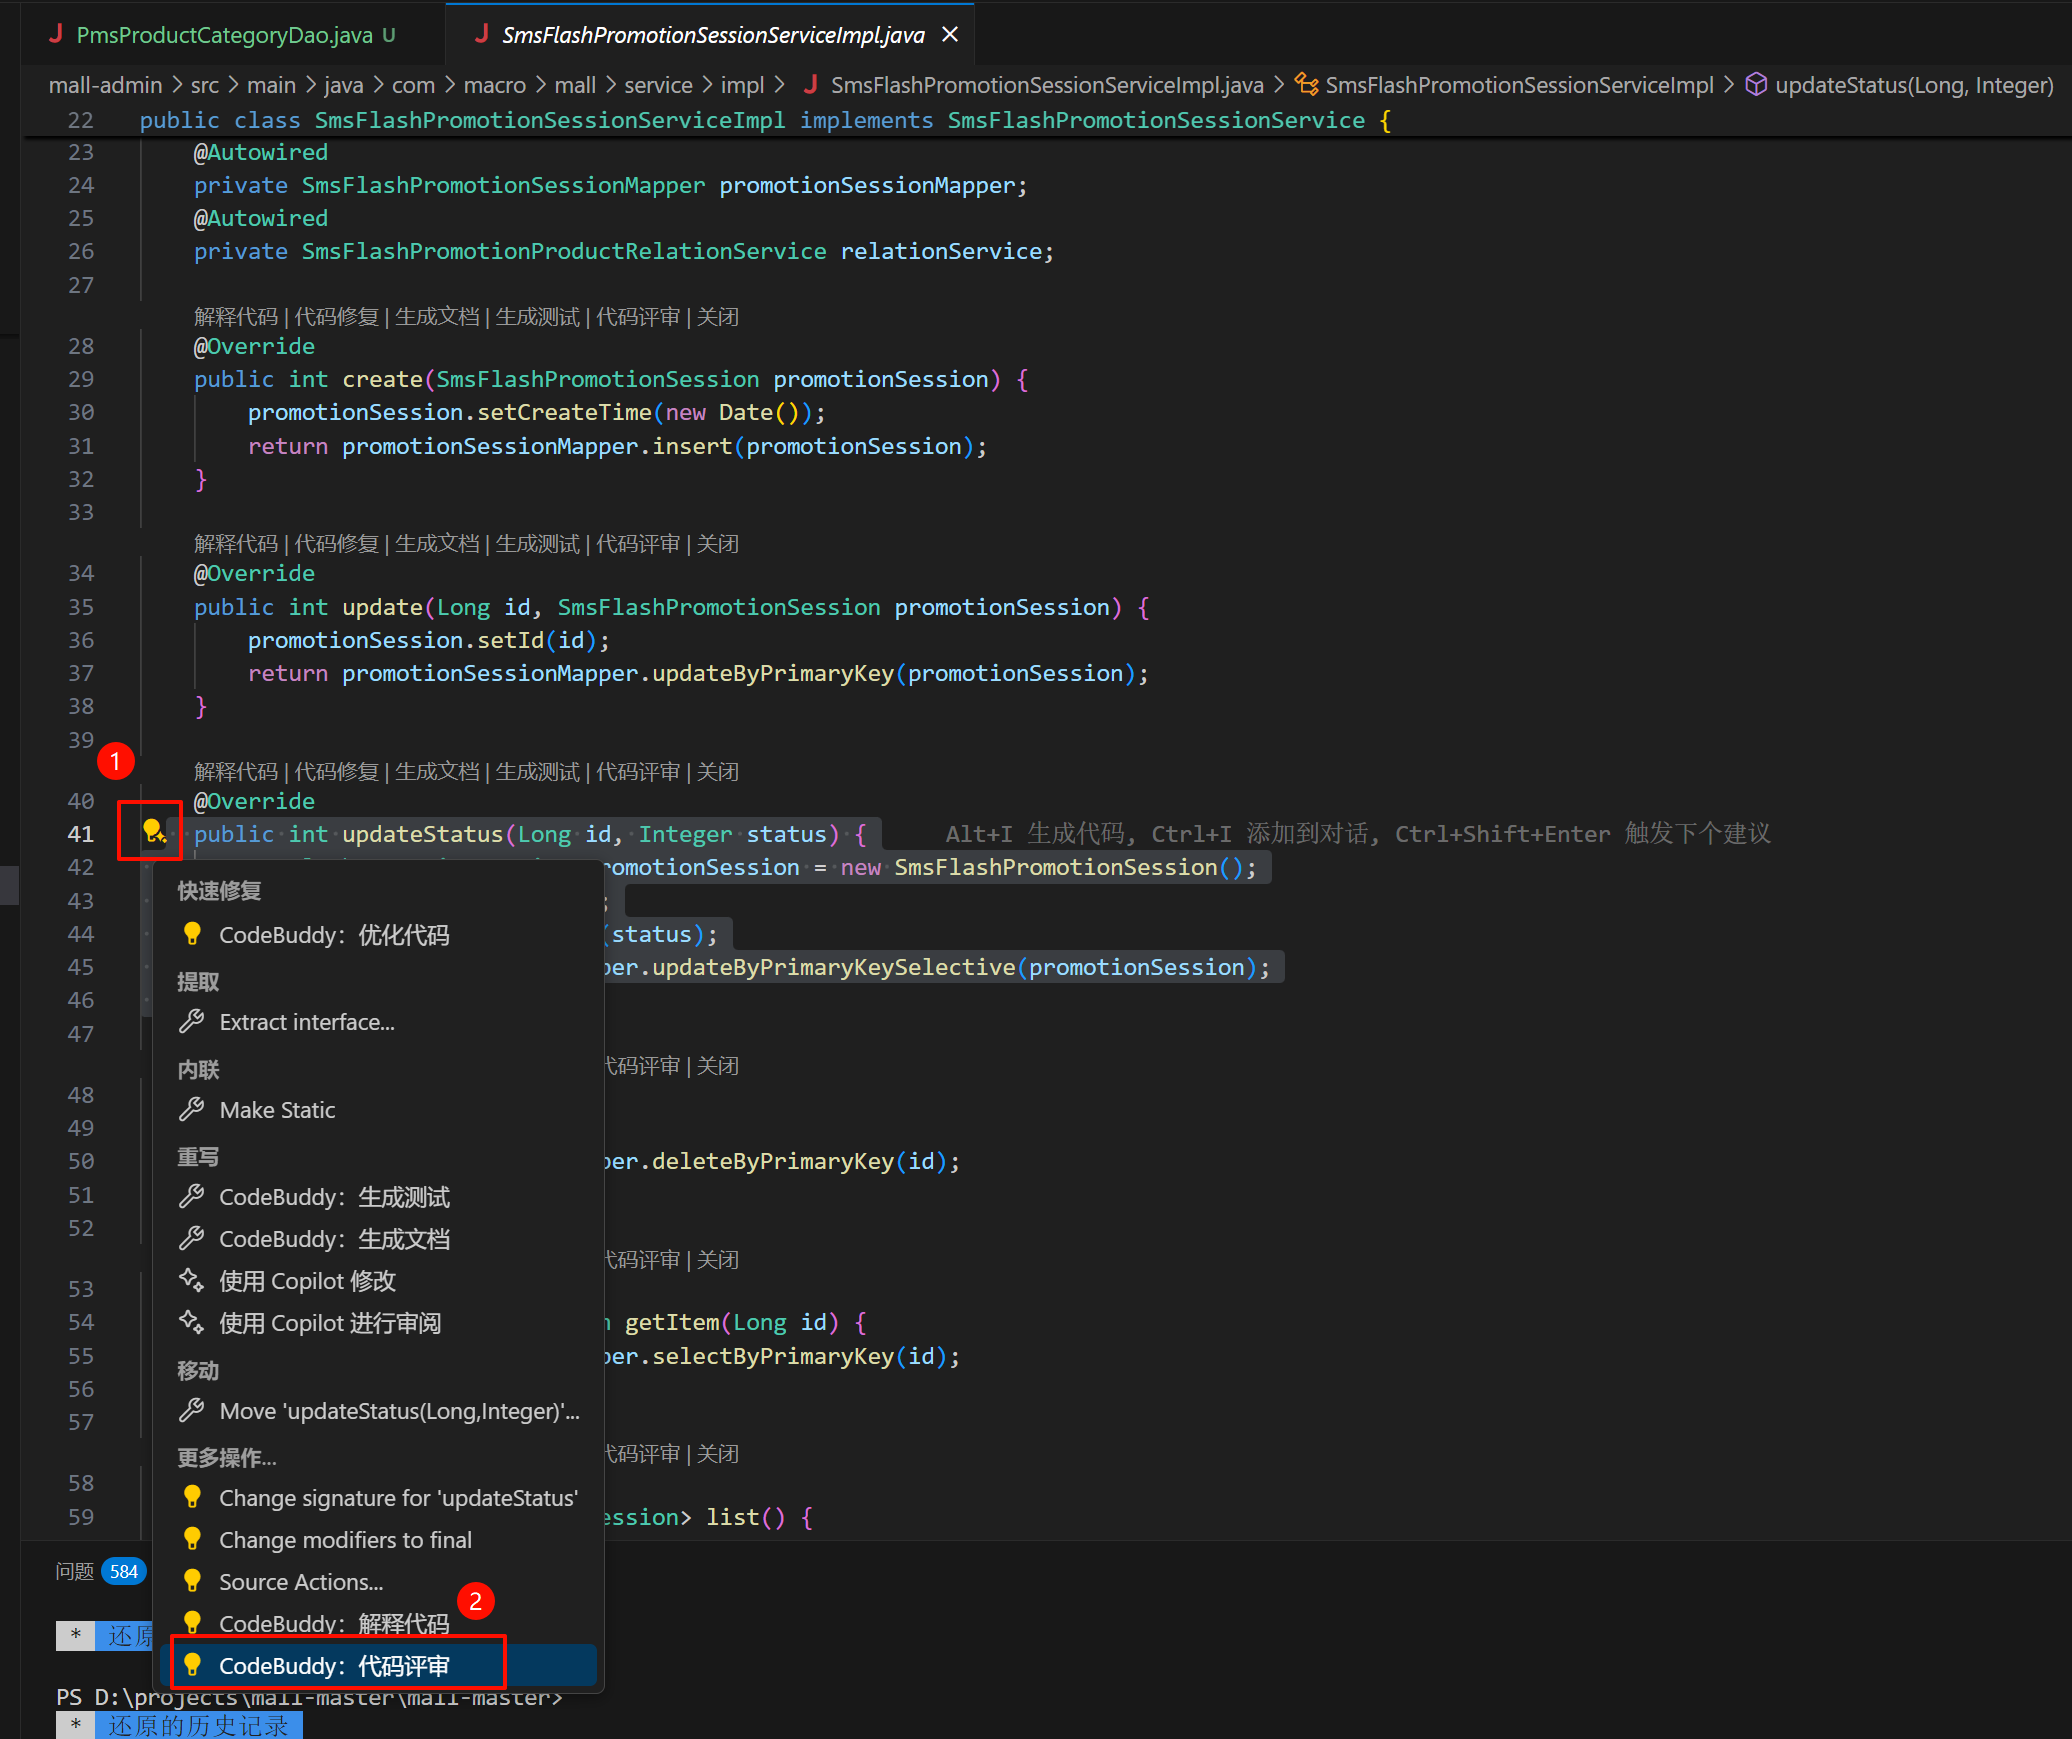The width and height of the screenshot is (2072, 1739).
Task: Open Source Actions... entry
Action: point(300,1582)
